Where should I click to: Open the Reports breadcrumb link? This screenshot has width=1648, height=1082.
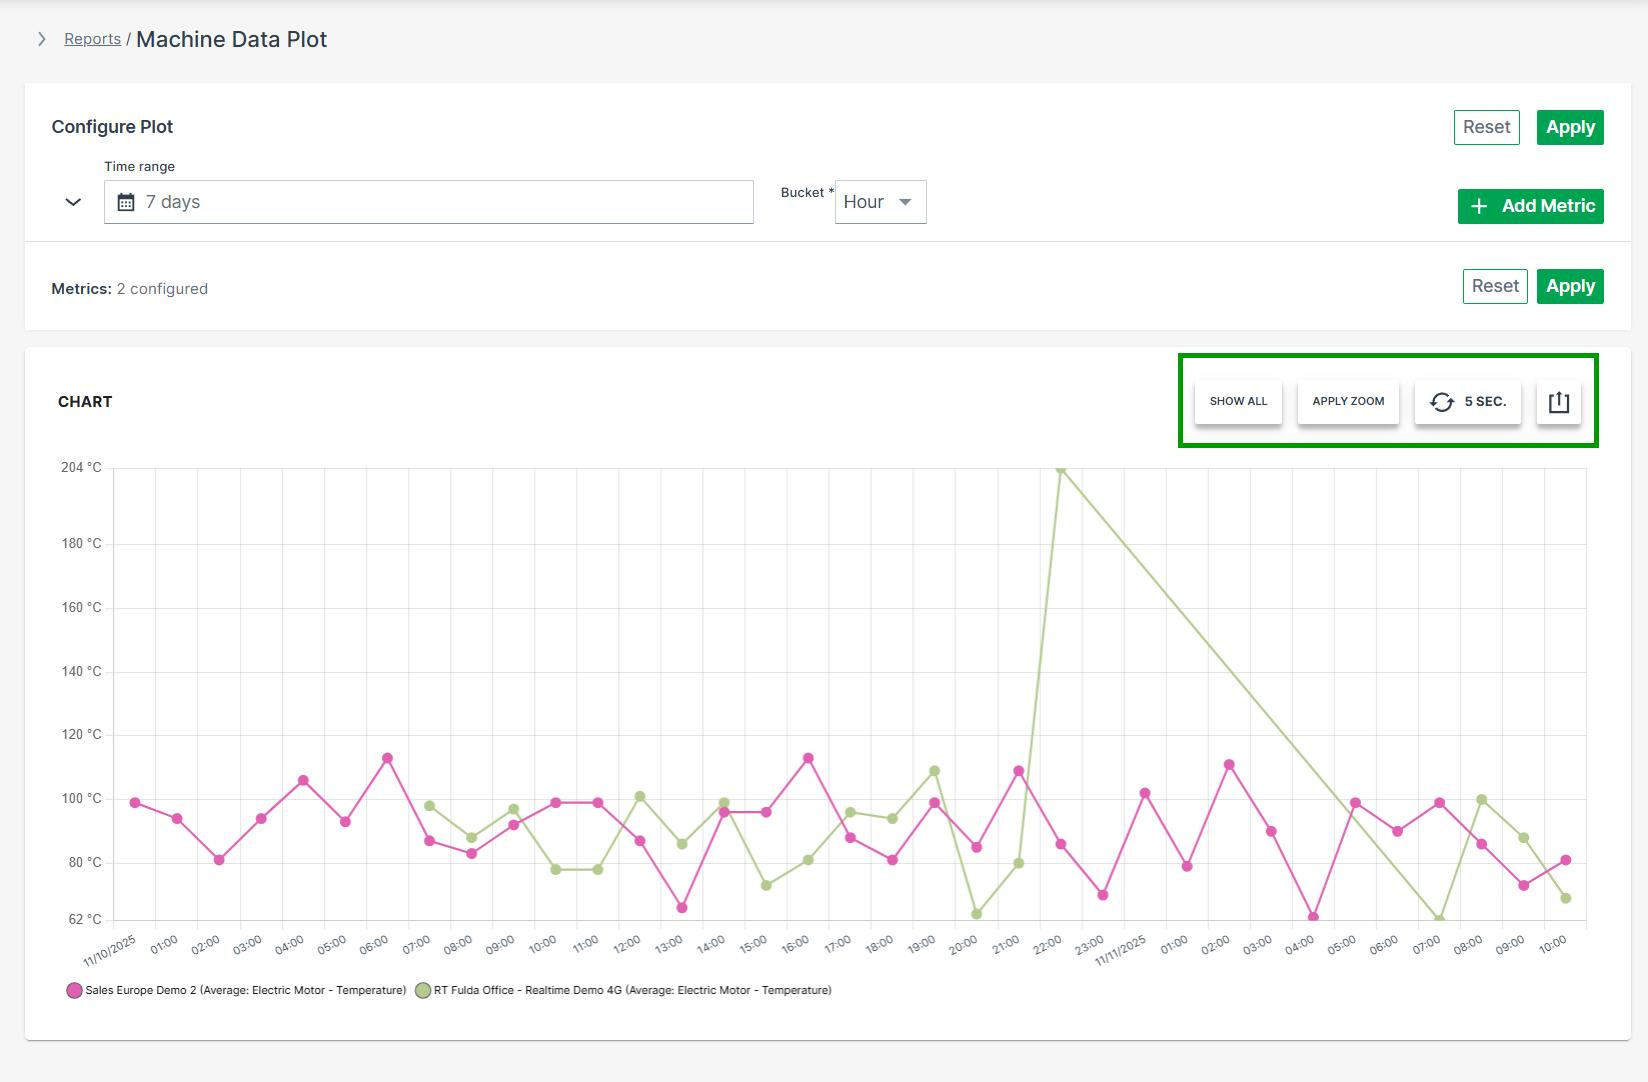click(x=92, y=39)
